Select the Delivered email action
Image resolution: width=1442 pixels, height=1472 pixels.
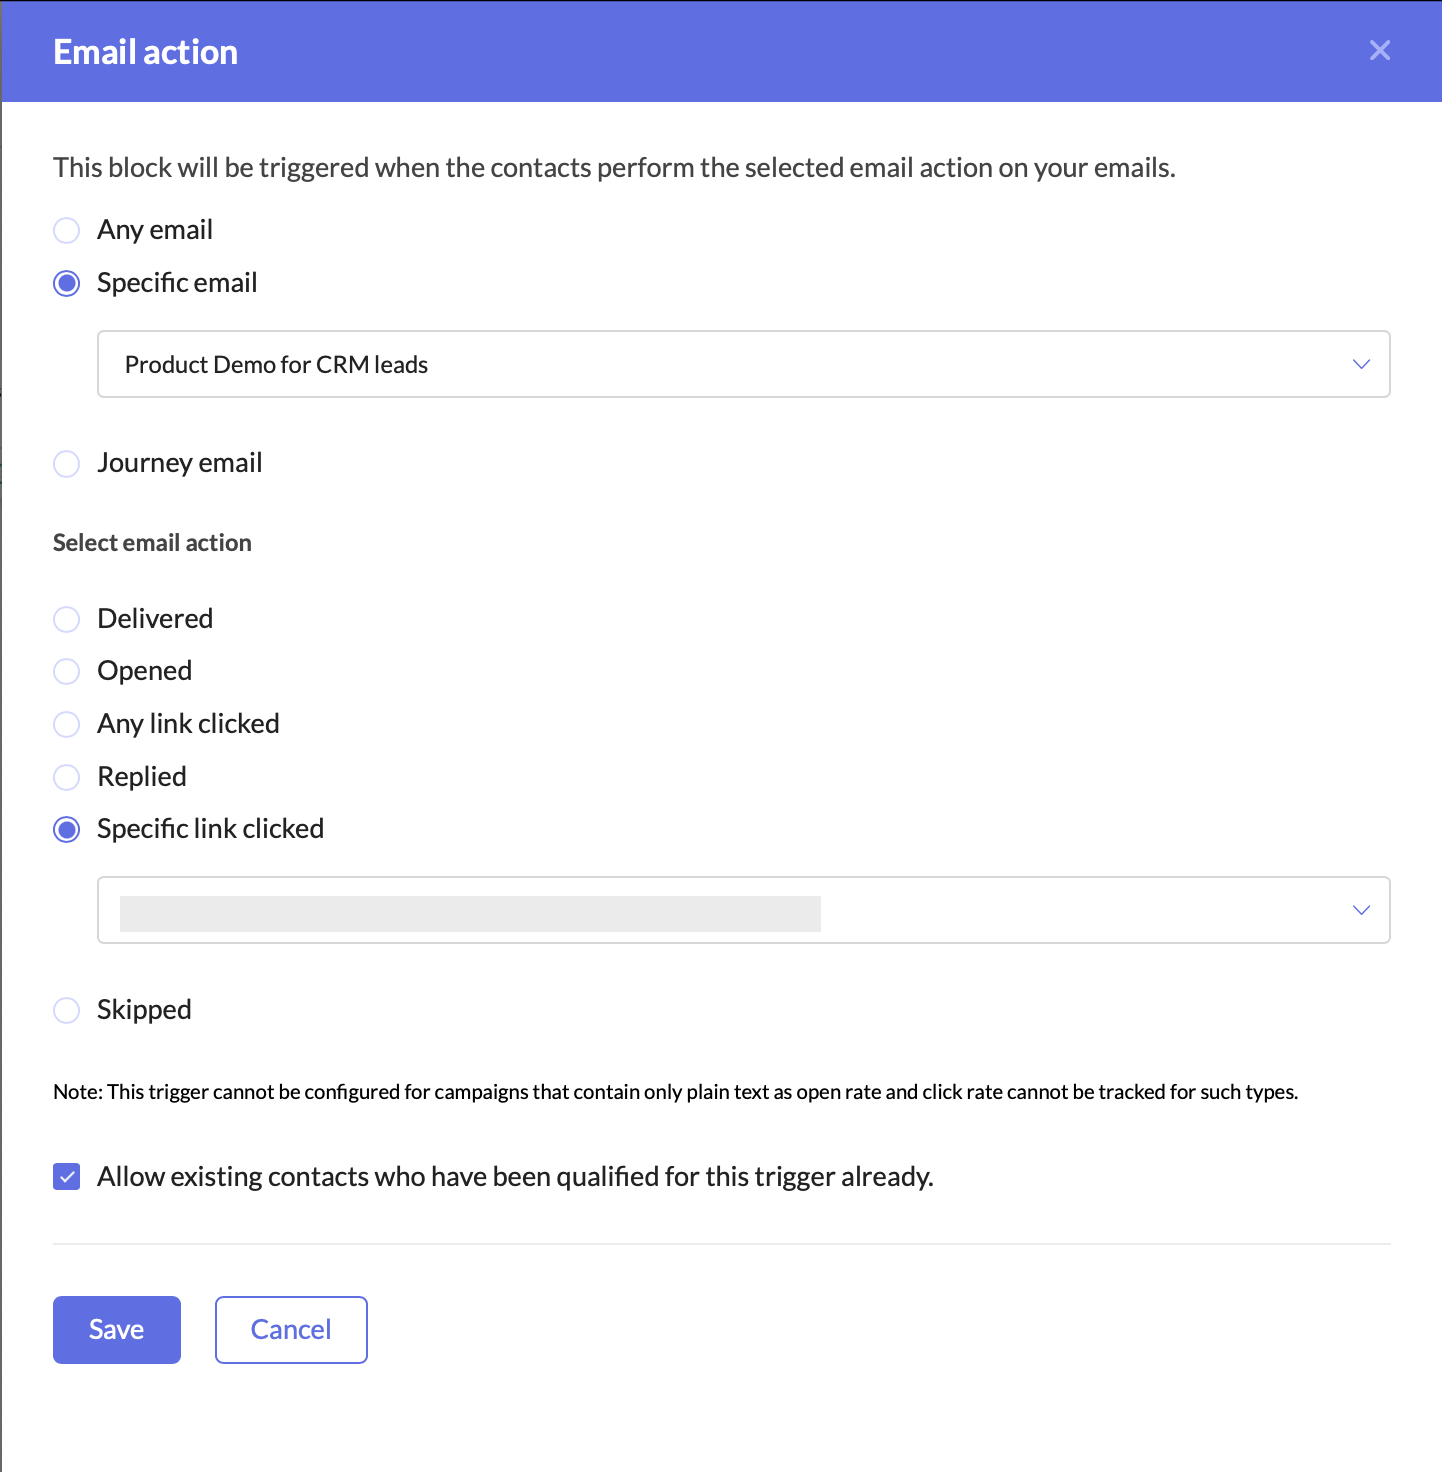pyautogui.click(x=66, y=619)
